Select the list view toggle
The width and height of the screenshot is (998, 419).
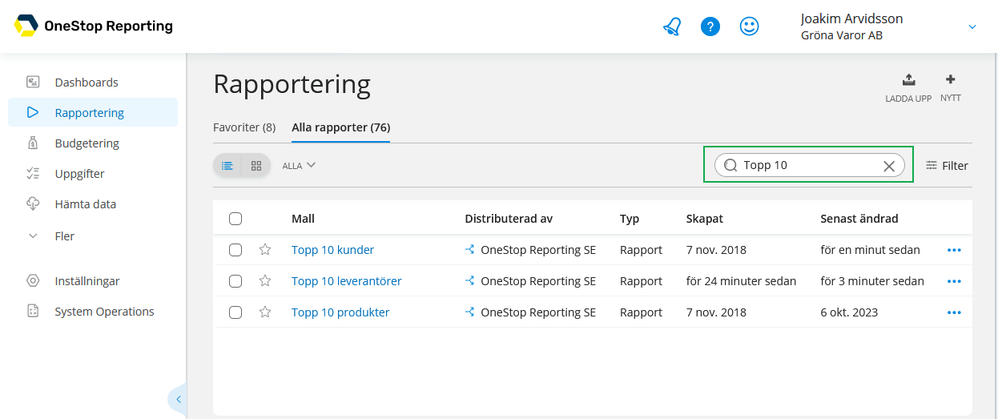click(227, 166)
